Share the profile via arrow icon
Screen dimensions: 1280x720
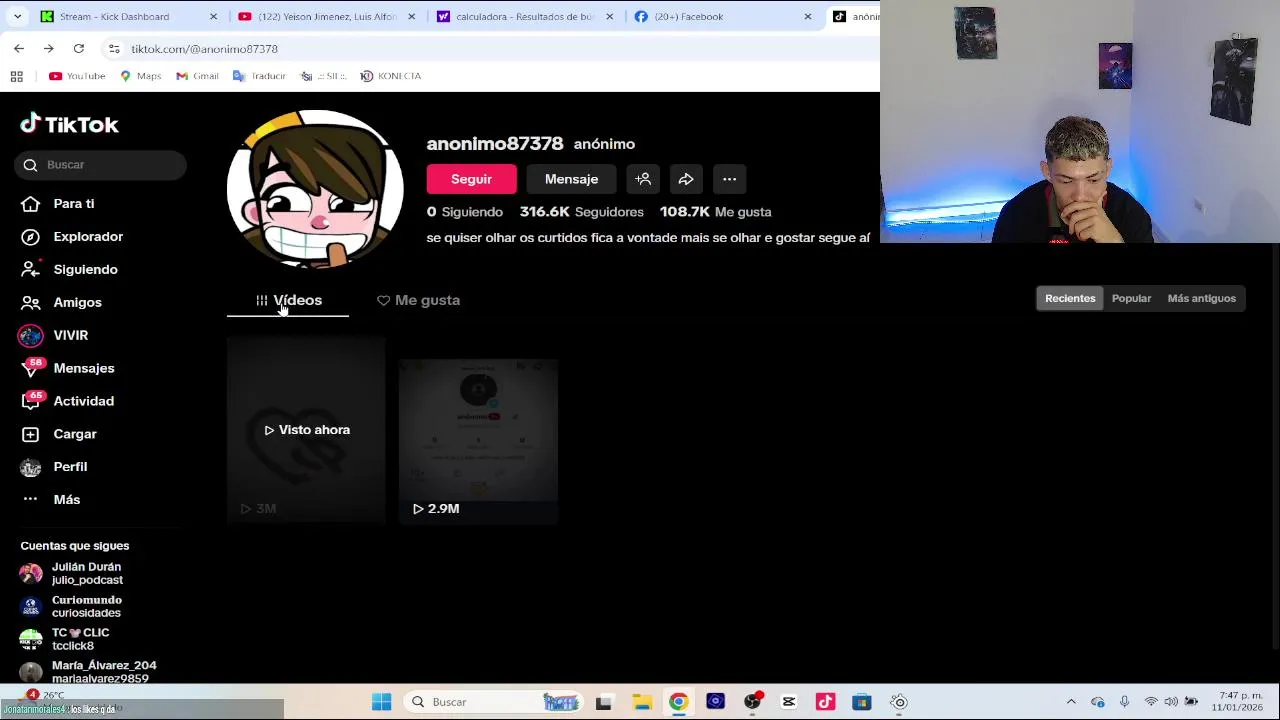(686, 179)
